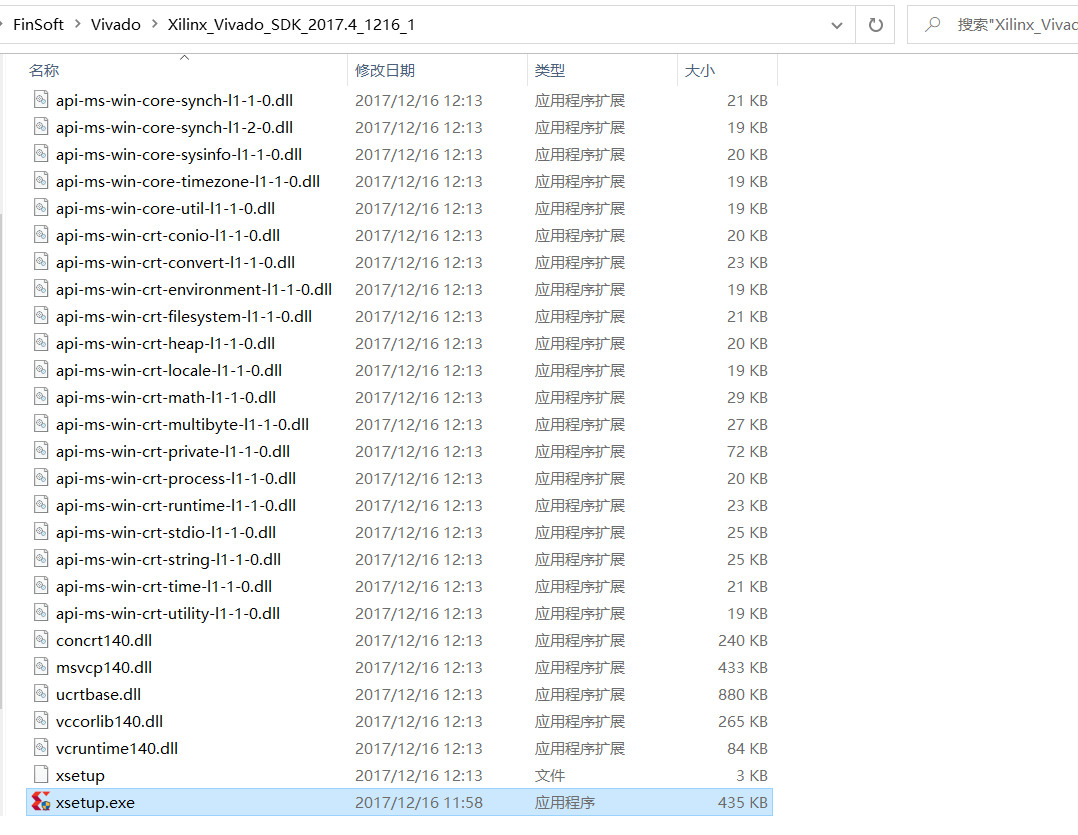Image resolution: width=1078 pixels, height=835 pixels.
Task: Navigate to FinSoft in breadcrumb path
Action: tap(39, 25)
